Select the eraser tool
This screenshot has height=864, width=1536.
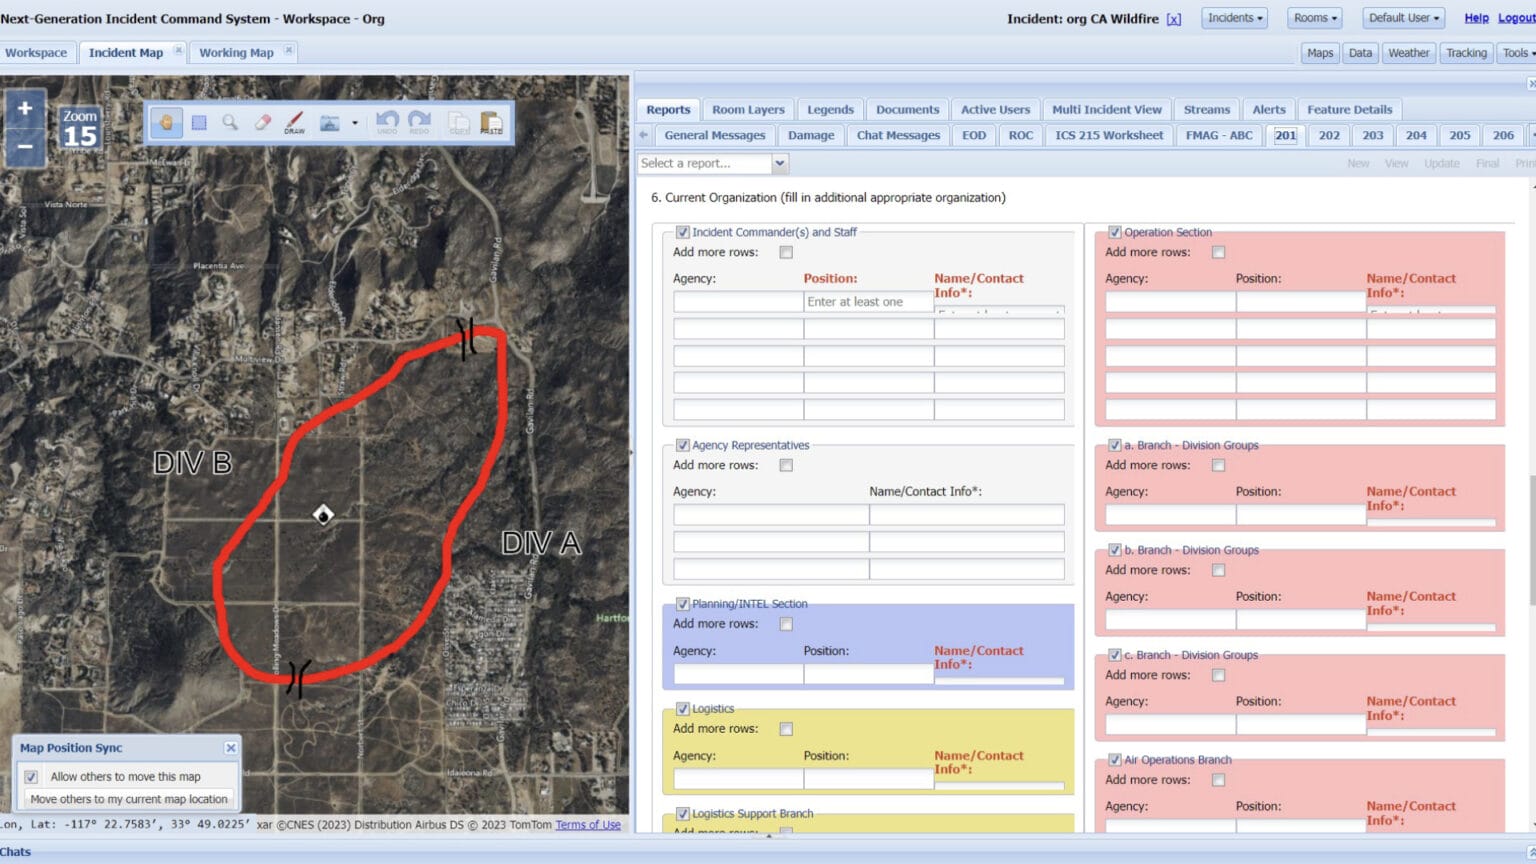point(262,123)
